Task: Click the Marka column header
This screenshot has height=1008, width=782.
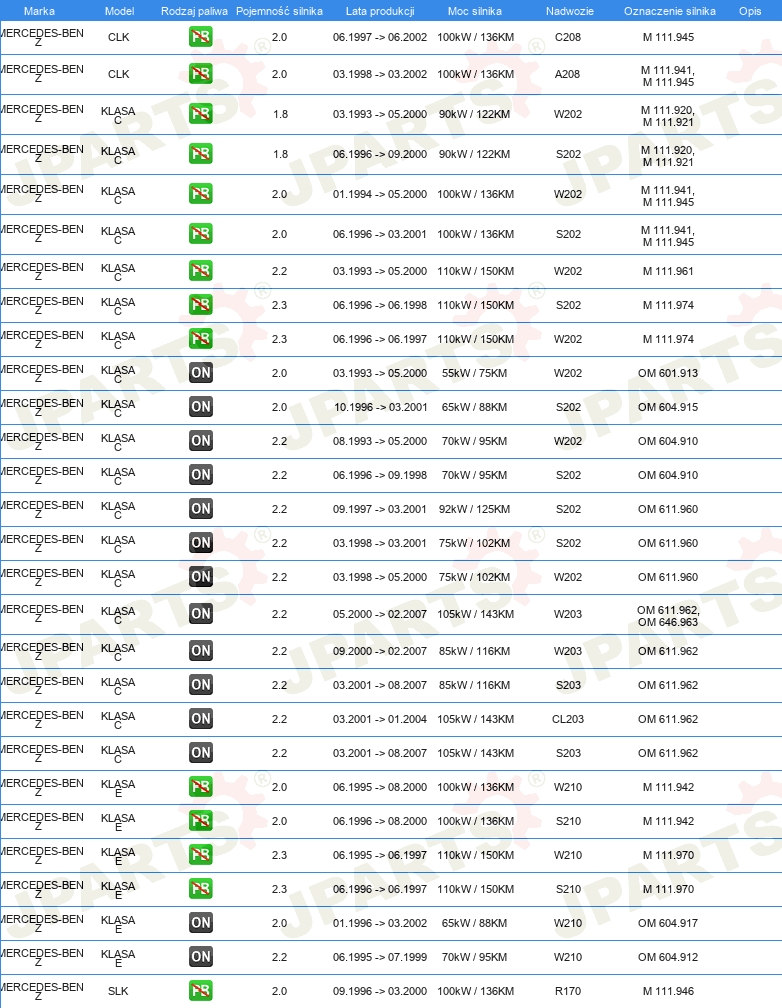Action: click(39, 11)
